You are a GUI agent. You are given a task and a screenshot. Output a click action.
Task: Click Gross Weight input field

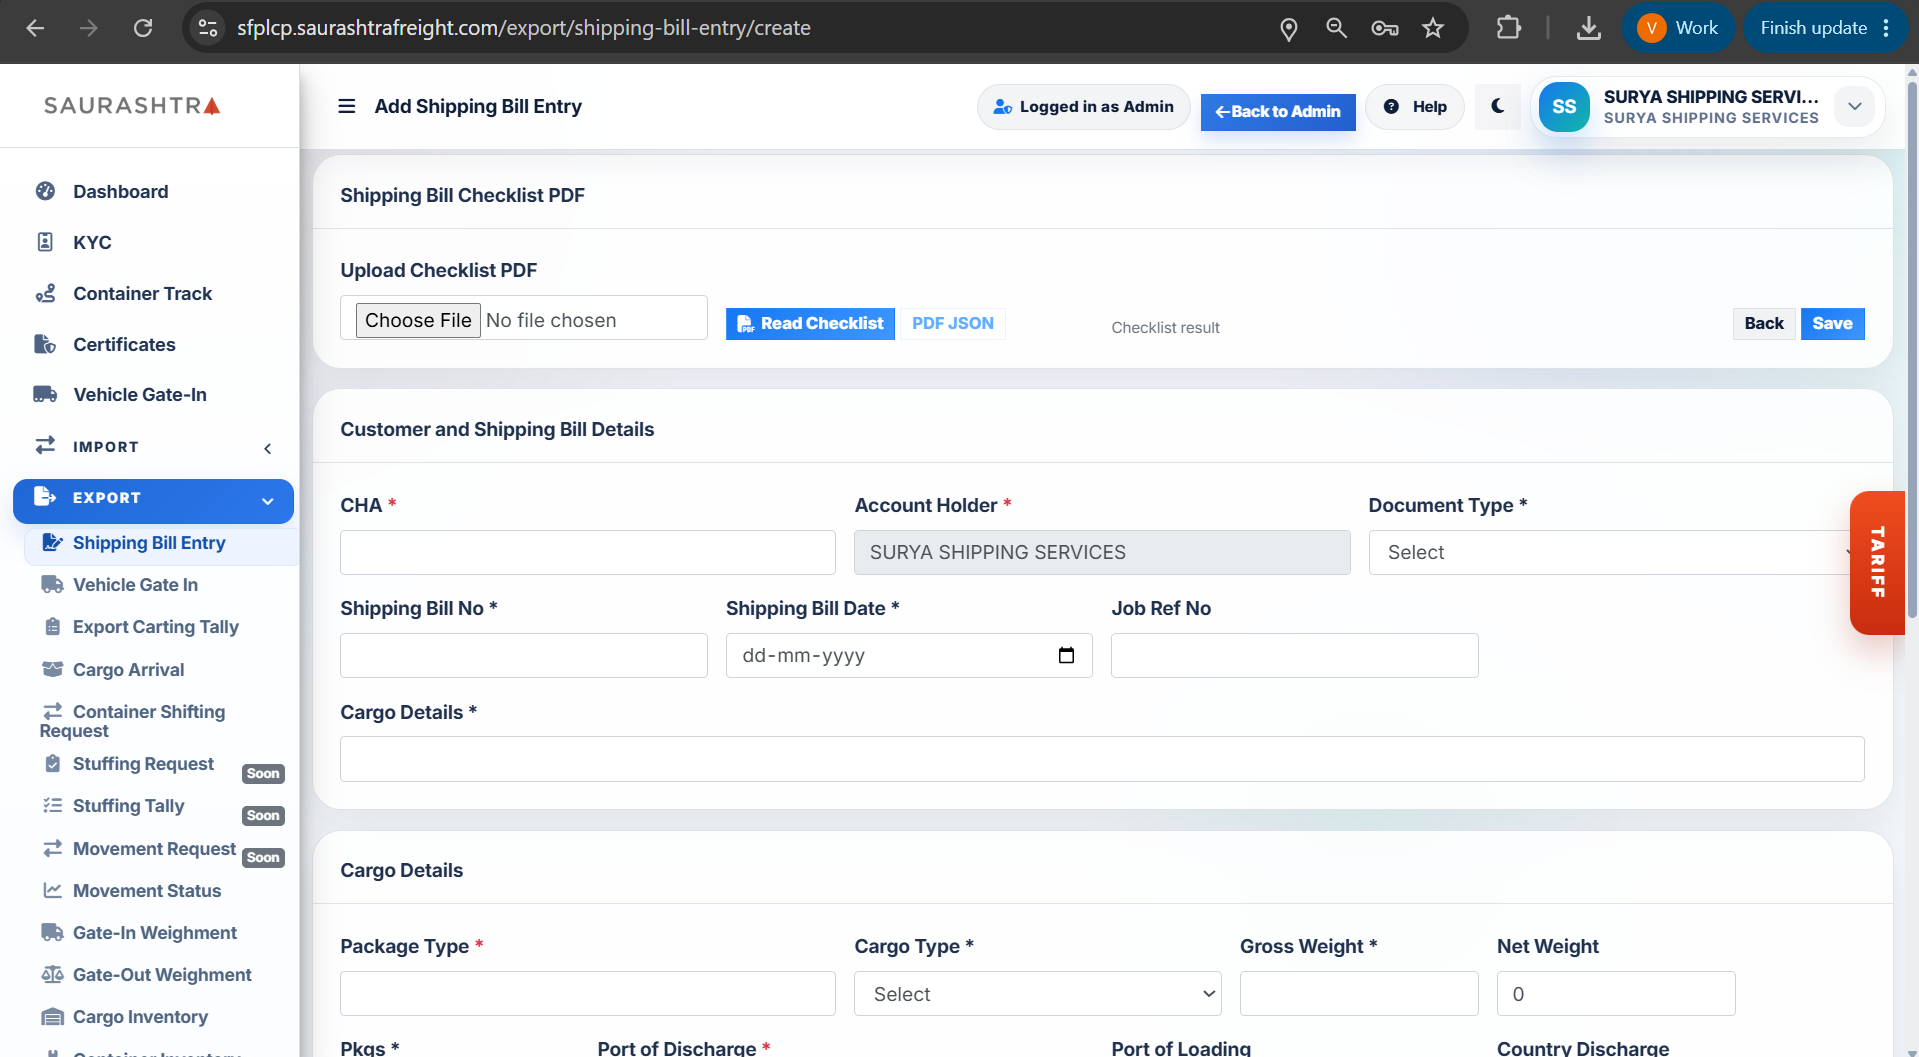1359,993
